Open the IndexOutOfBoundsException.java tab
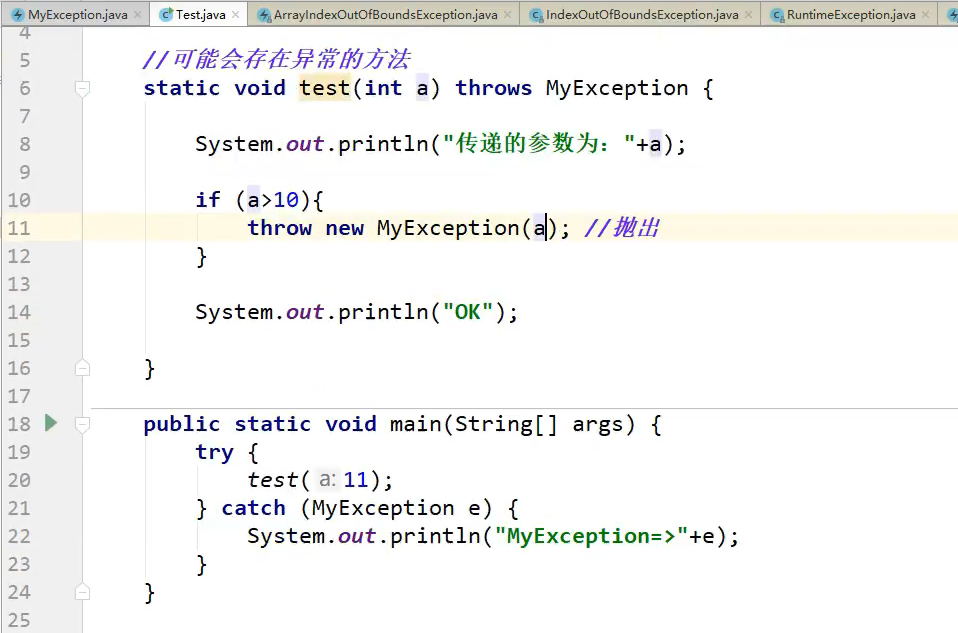 pyautogui.click(x=642, y=15)
